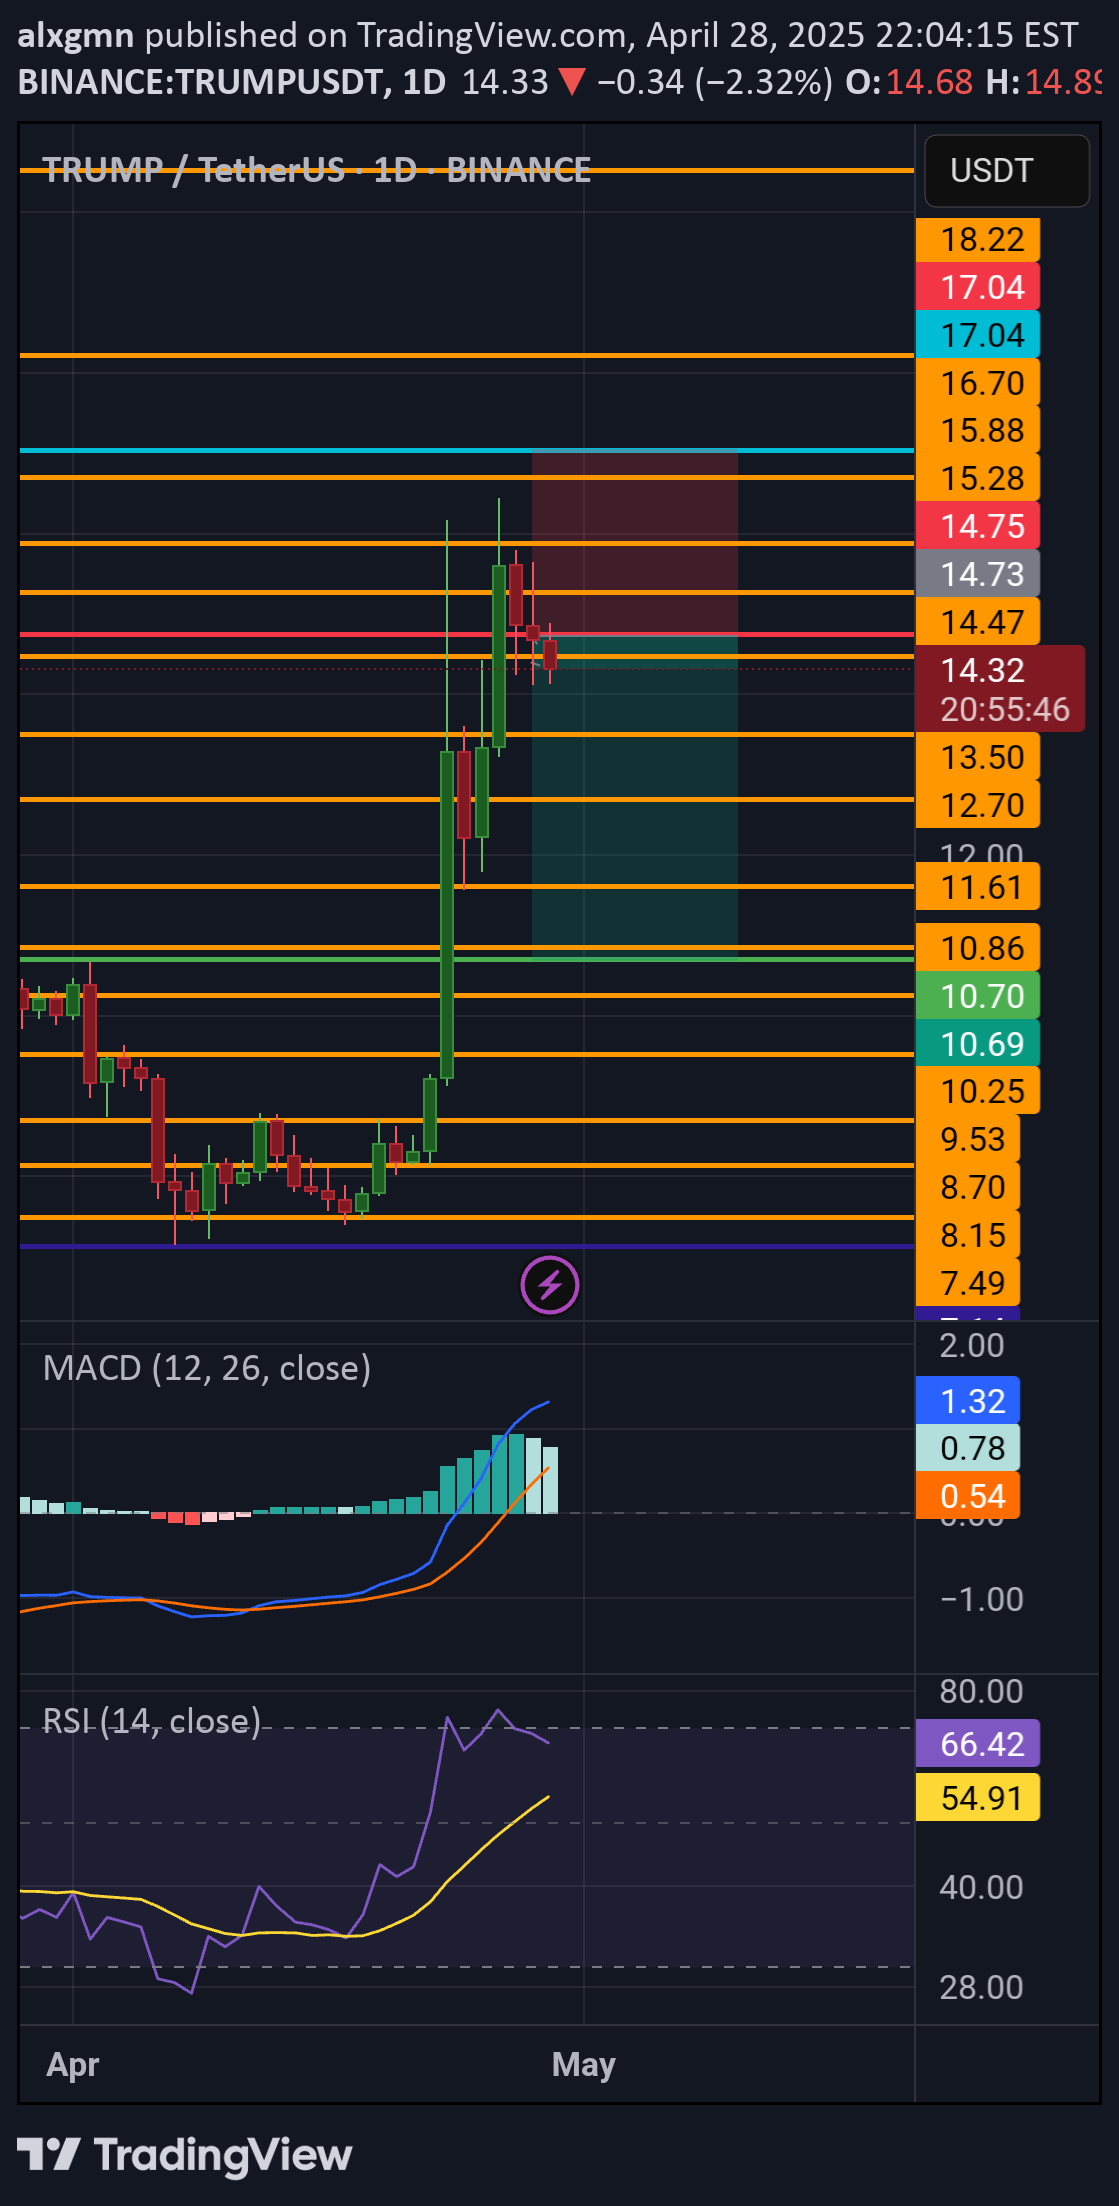This screenshot has height=2206, width=1119.
Task: Select the red 17.04 price label
Action: pos(978,288)
